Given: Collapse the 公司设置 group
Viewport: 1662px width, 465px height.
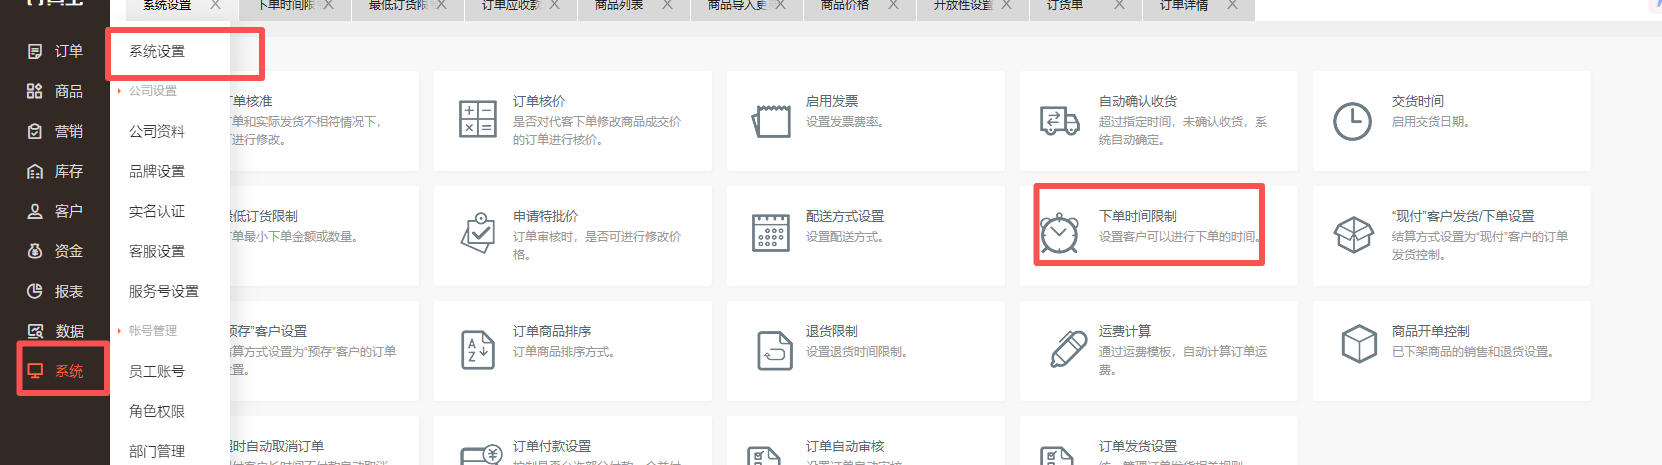Looking at the screenshot, I should (x=148, y=91).
